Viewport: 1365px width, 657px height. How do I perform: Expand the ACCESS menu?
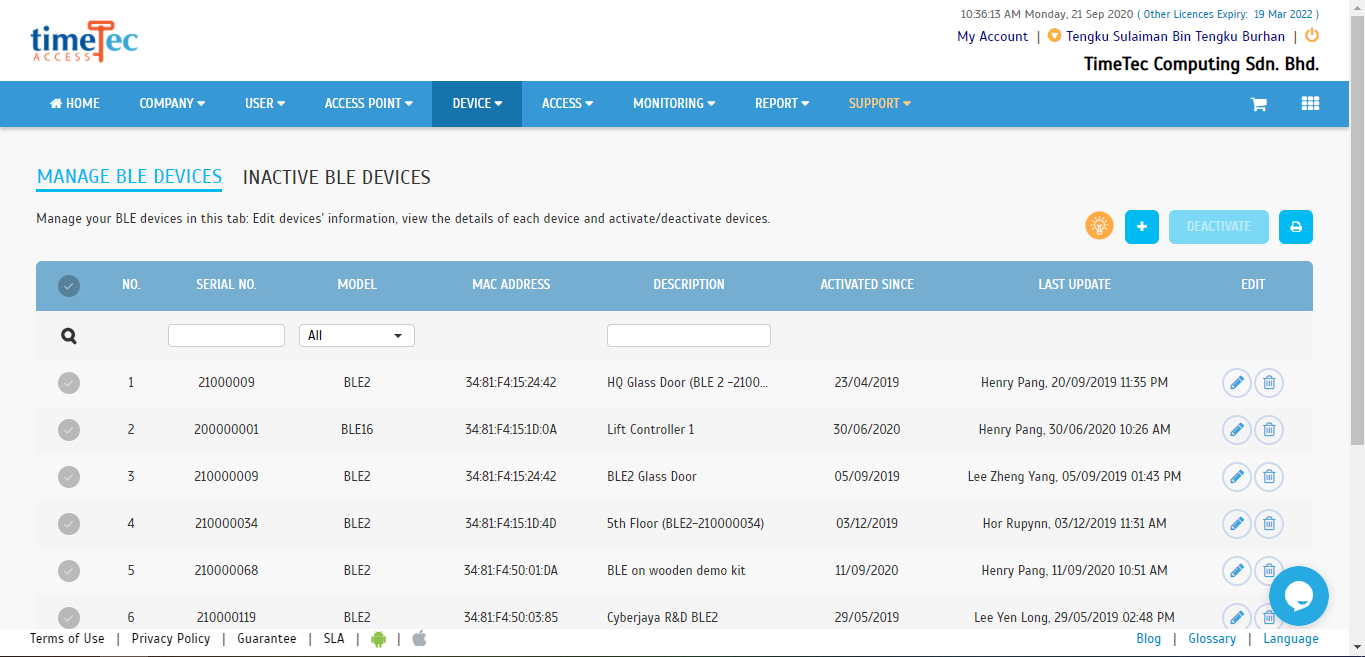567,103
